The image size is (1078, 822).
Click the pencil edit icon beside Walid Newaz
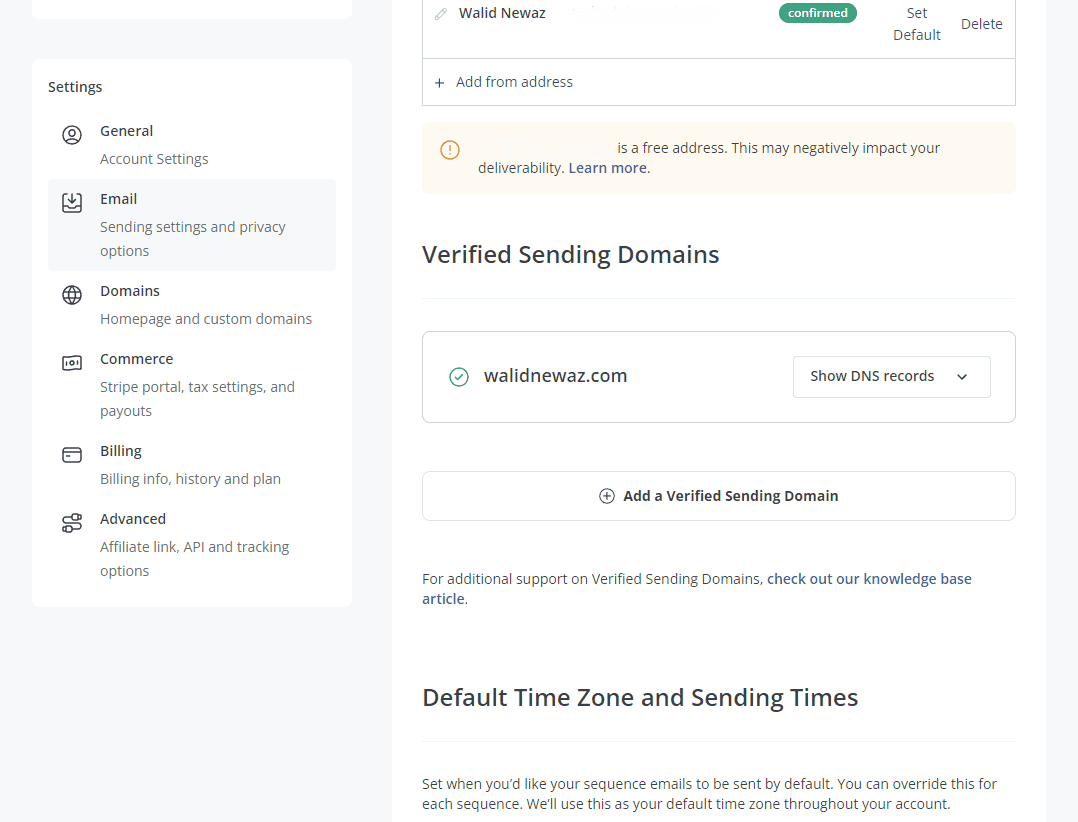tap(441, 14)
